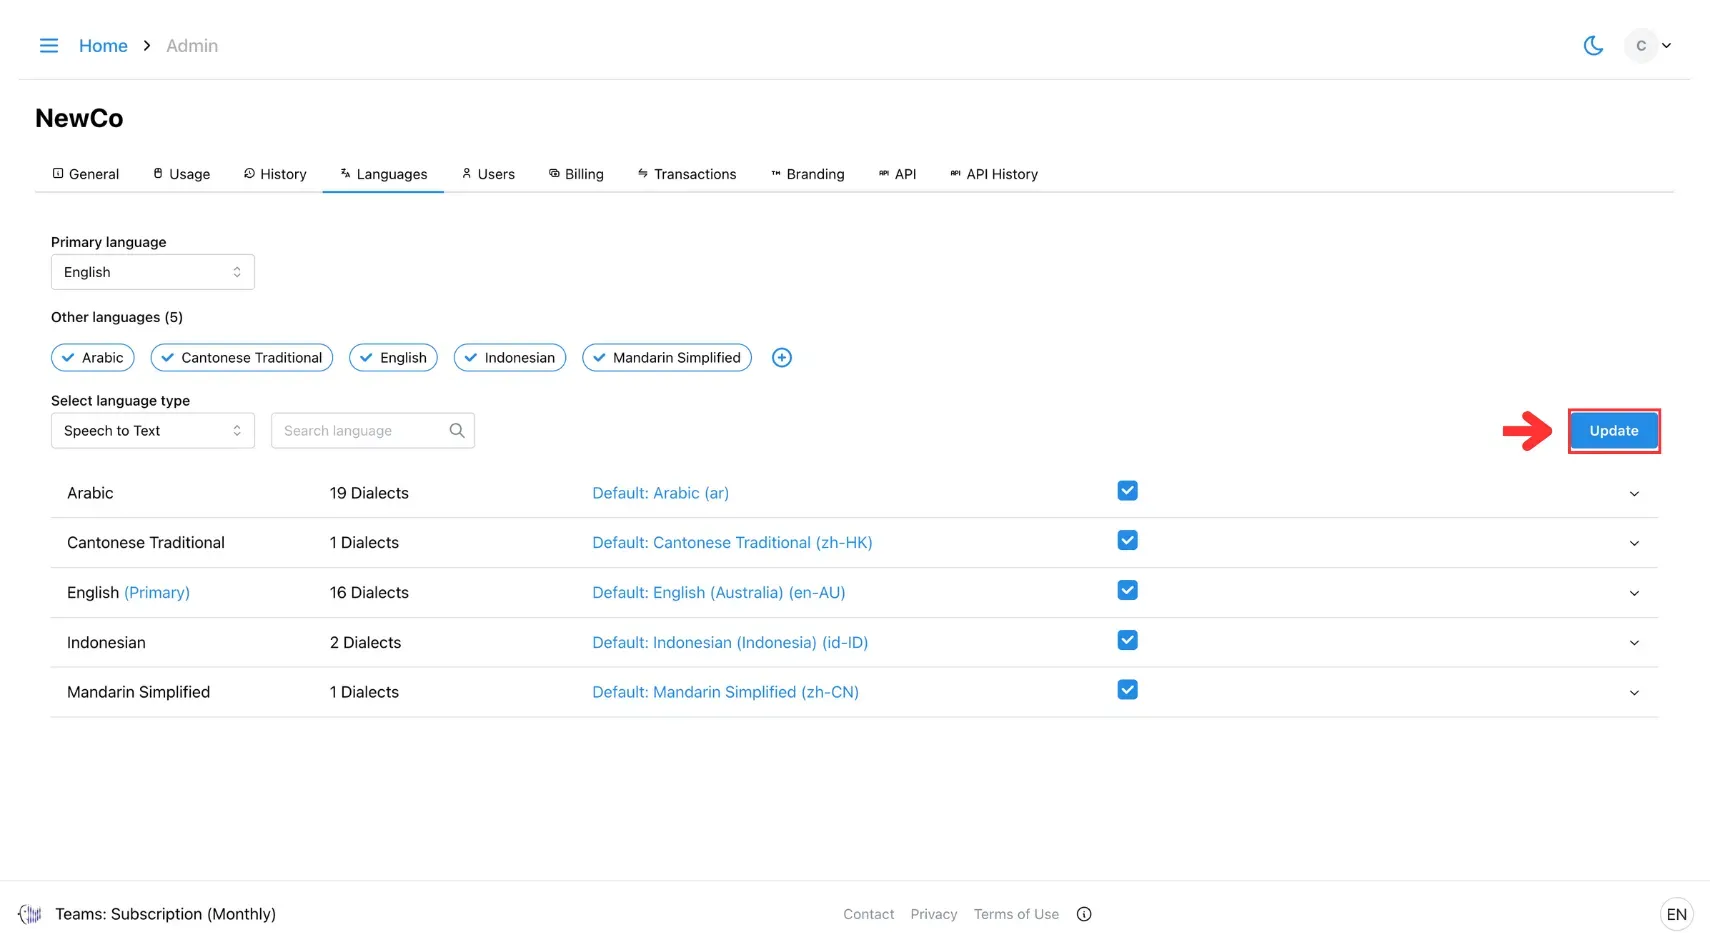Expand the Arabic dialects row
Image resolution: width=1710 pixels, height=945 pixels.
pyautogui.click(x=1634, y=494)
